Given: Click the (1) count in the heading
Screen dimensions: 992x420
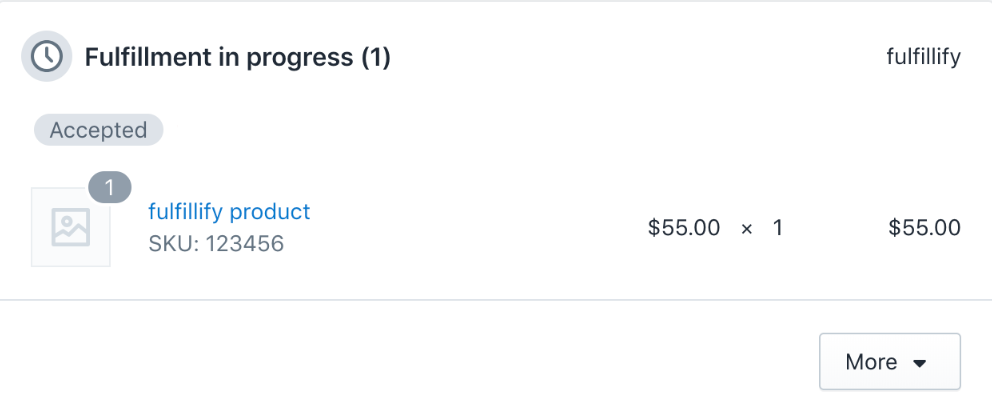Looking at the screenshot, I should click(x=376, y=57).
